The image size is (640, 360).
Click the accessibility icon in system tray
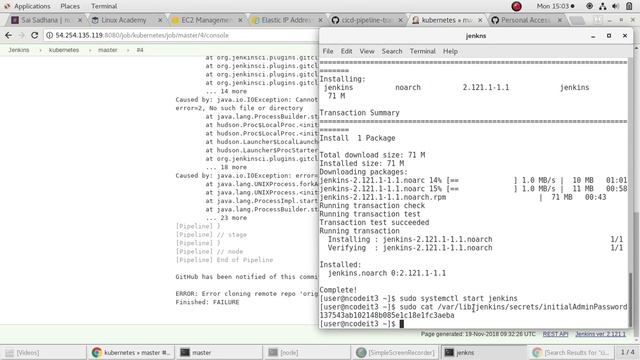click(589, 6)
